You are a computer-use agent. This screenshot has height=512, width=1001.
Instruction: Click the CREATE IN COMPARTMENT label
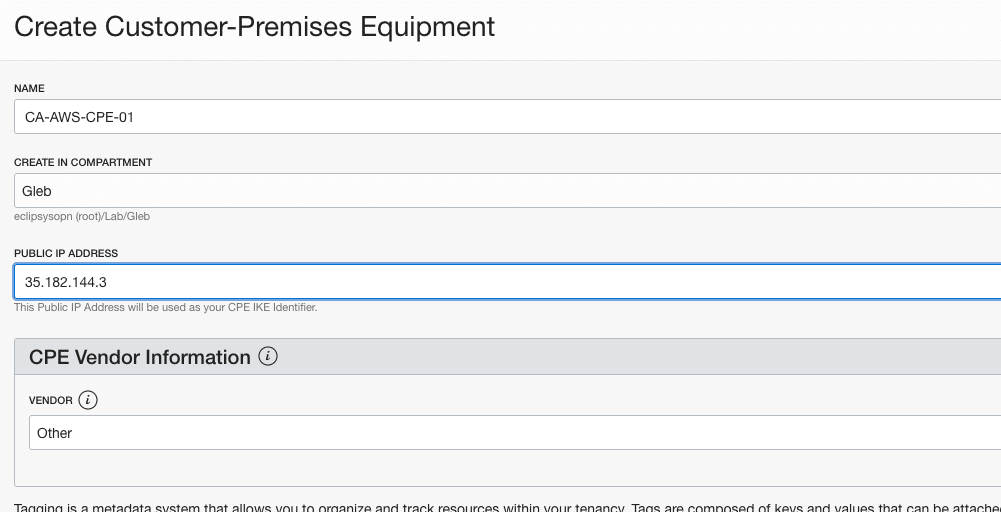(83, 162)
